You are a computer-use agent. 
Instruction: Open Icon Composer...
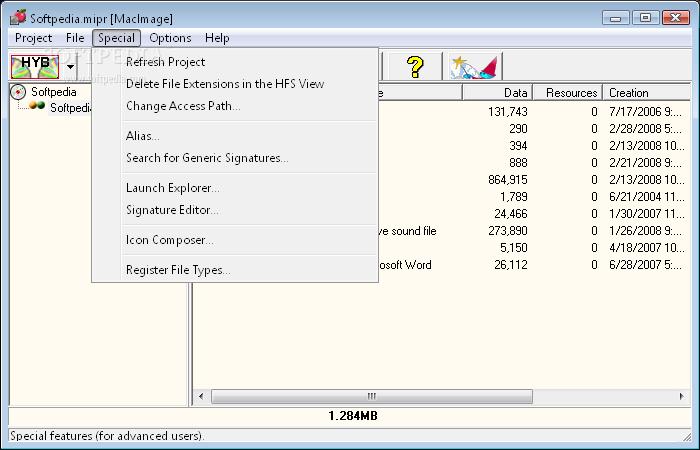click(235, 240)
